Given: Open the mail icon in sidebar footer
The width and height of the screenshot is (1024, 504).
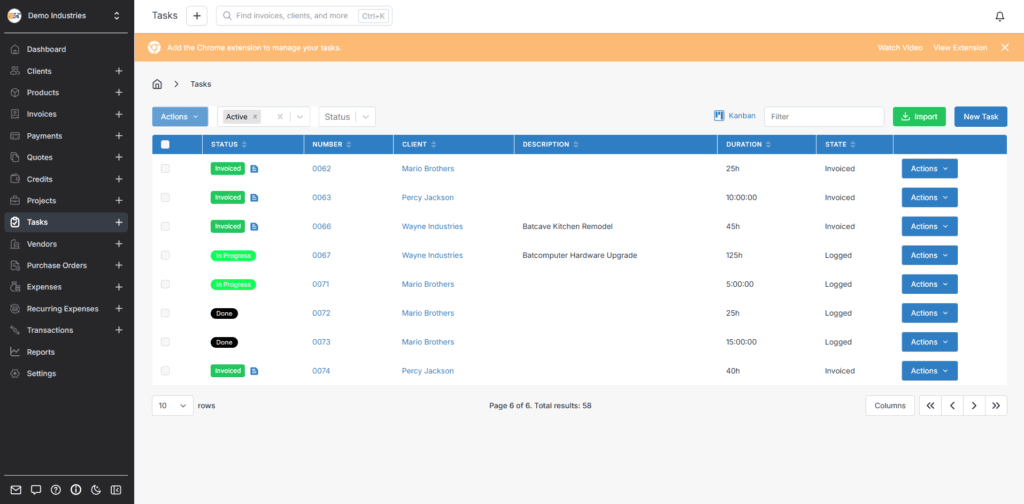Looking at the screenshot, I should [15, 490].
